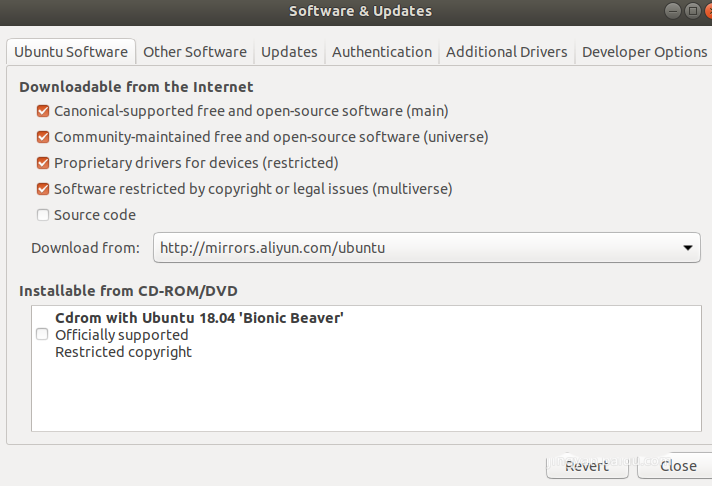Viewport: 712px width, 486px height.
Task: Show the Developer Options tab
Action: pyautogui.click(x=644, y=52)
